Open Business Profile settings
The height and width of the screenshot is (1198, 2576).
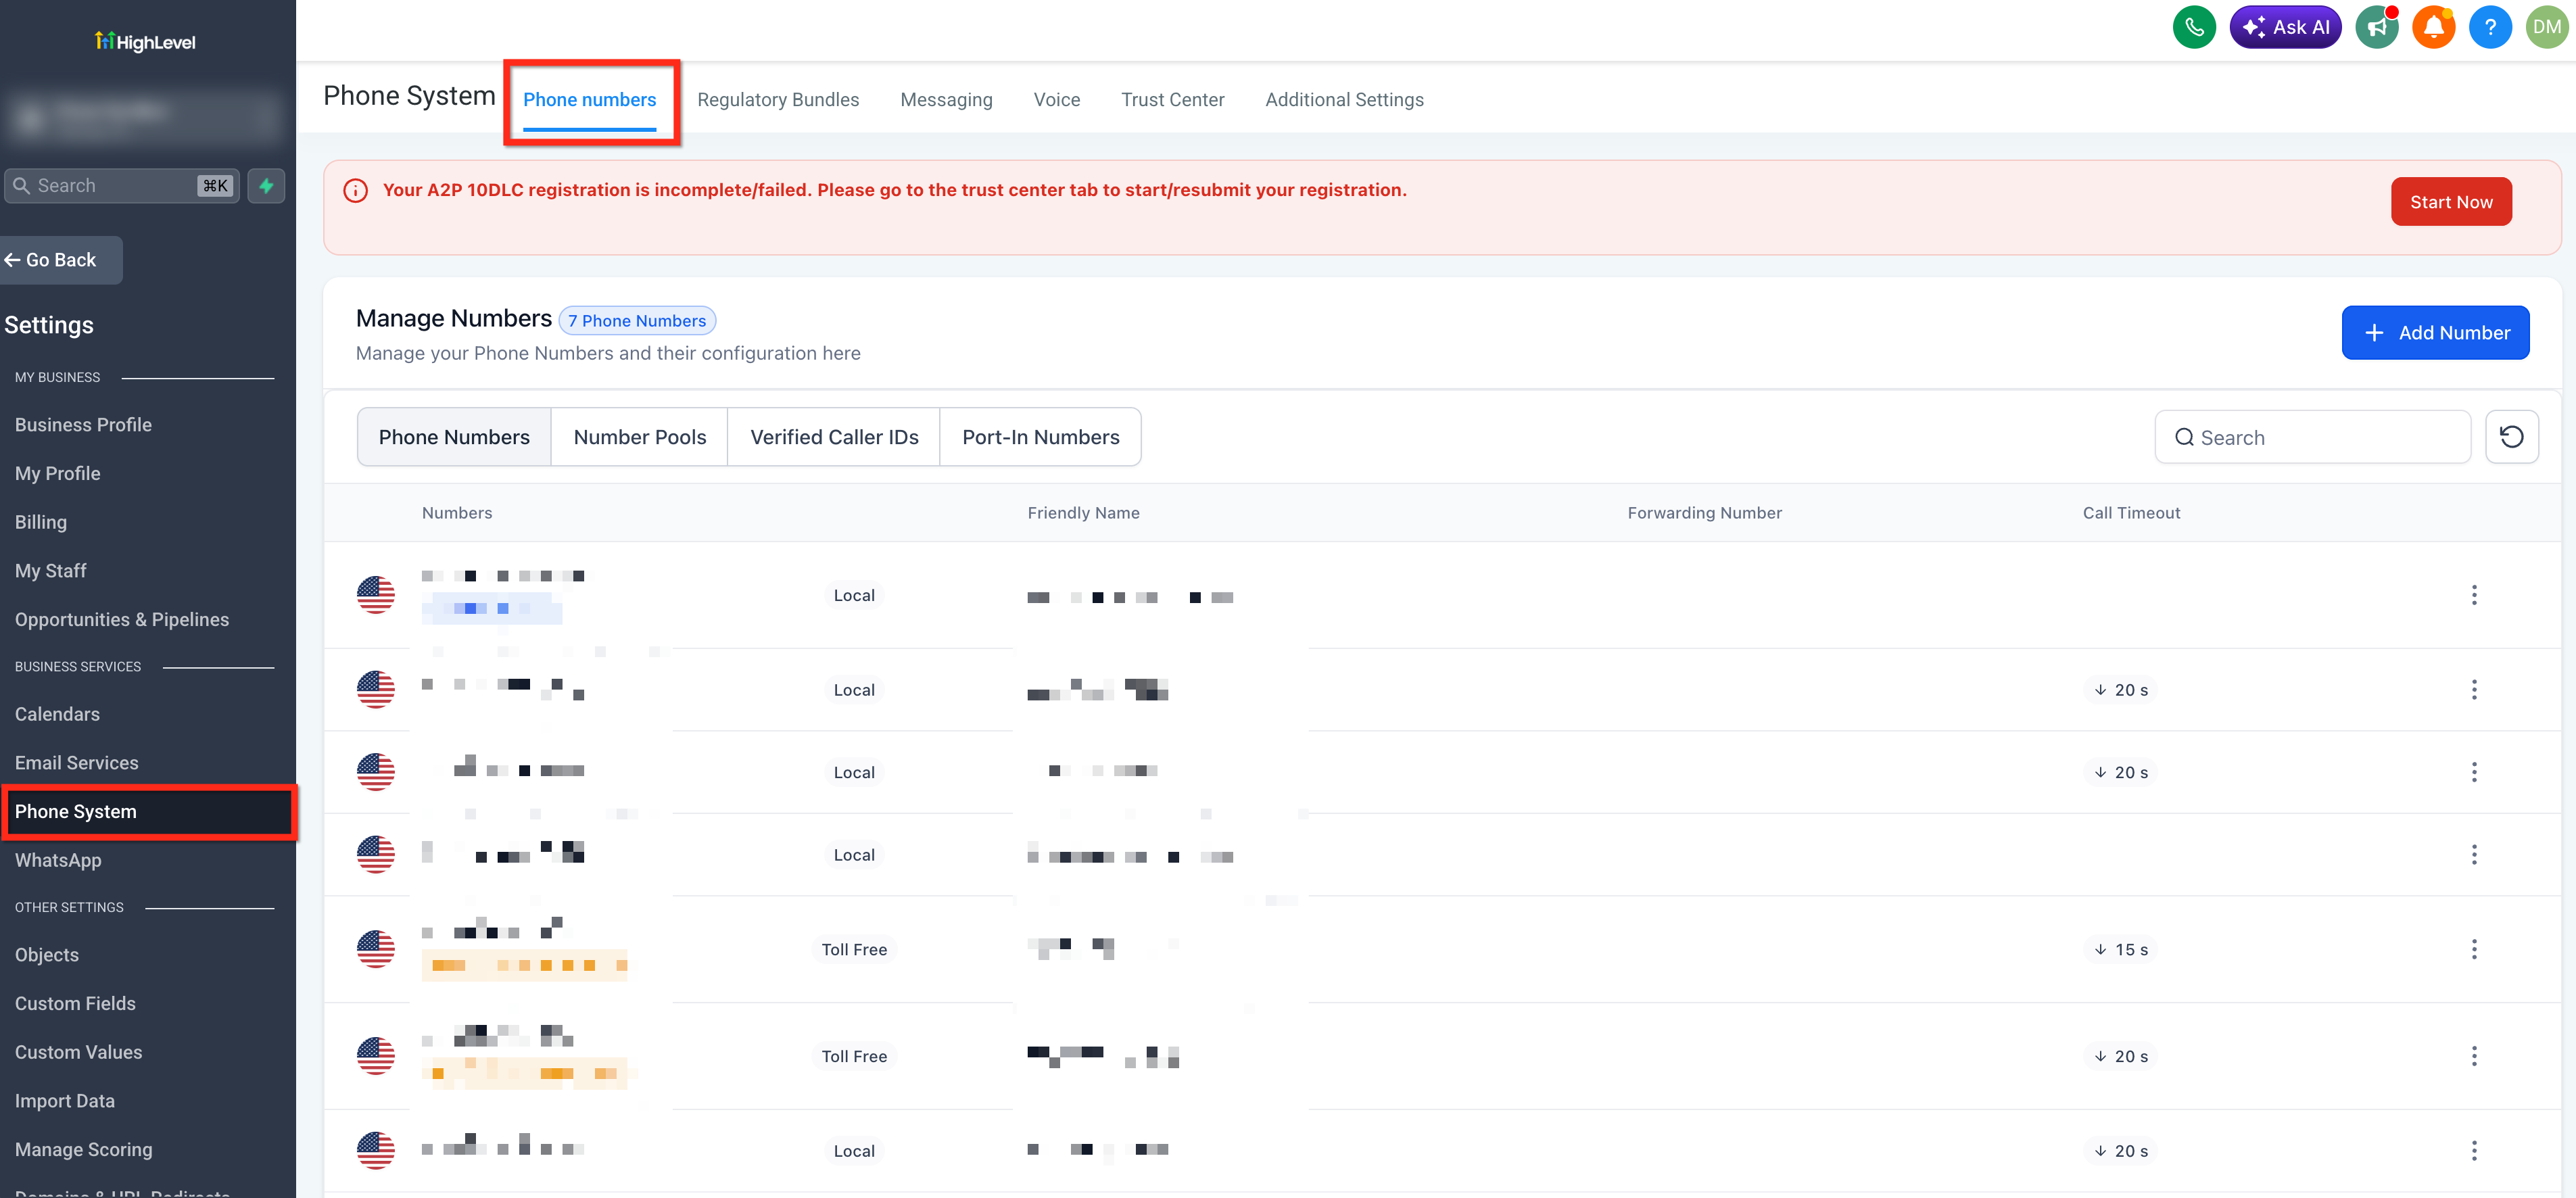83,425
